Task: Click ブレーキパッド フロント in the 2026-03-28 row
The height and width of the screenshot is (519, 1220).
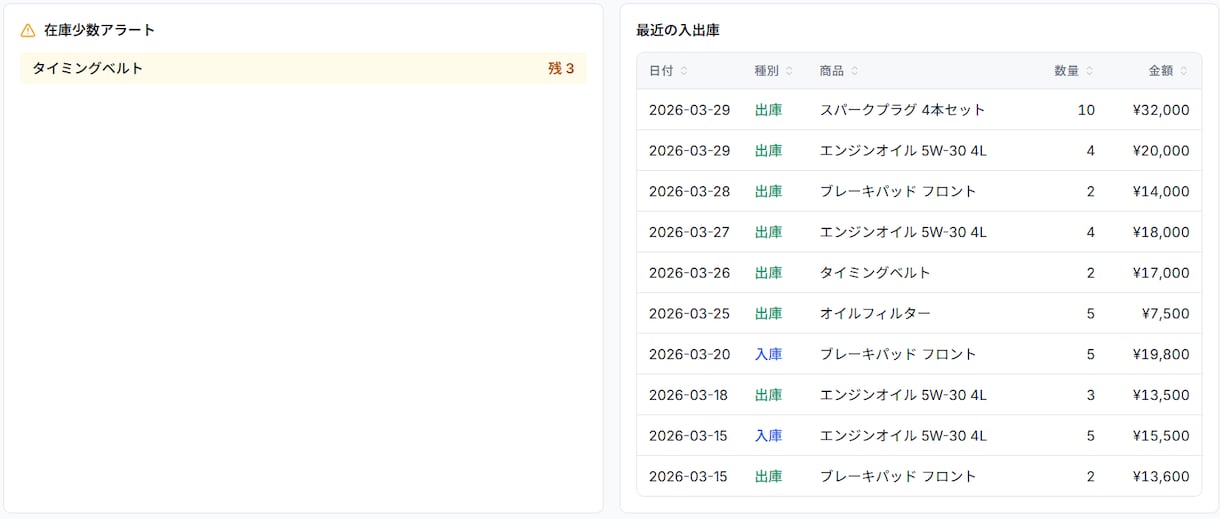Action: [898, 191]
